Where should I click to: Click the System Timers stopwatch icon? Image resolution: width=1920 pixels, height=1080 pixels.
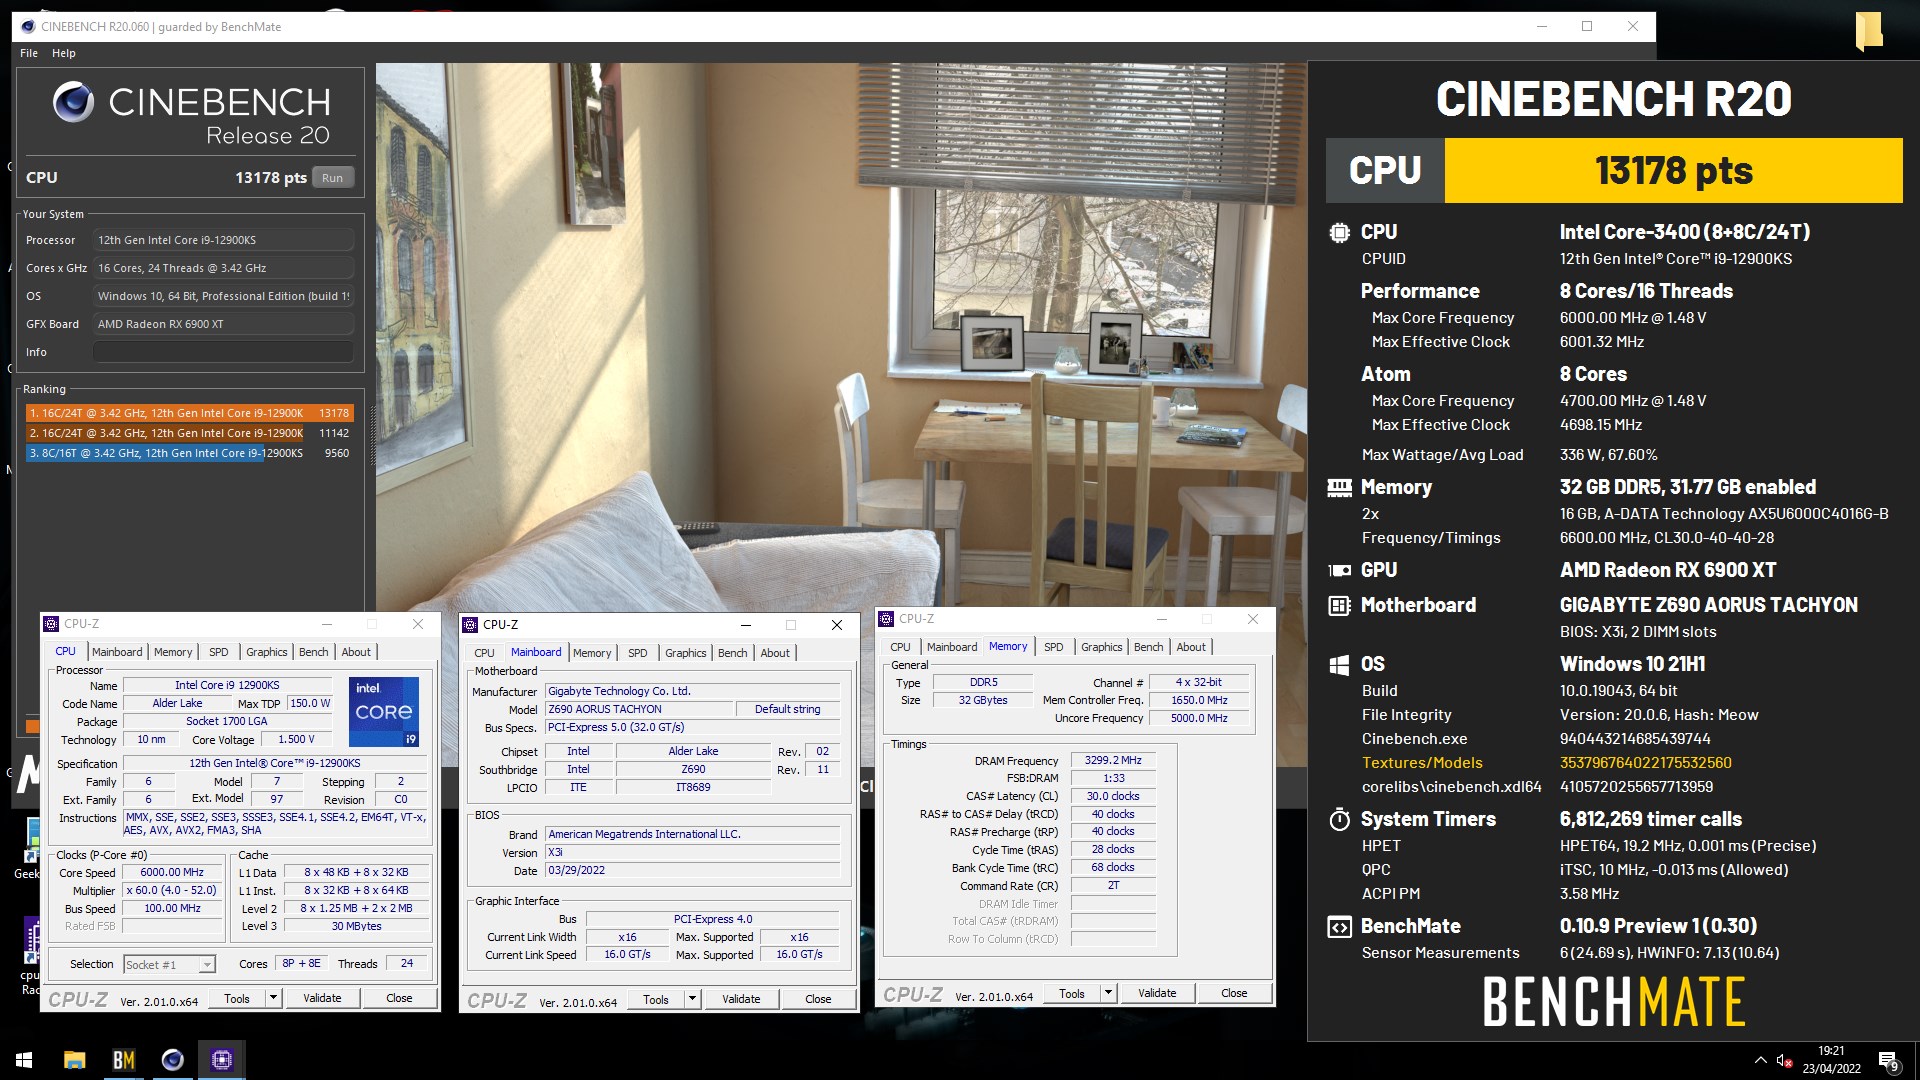pyautogui.click(x=1339, y=820)
